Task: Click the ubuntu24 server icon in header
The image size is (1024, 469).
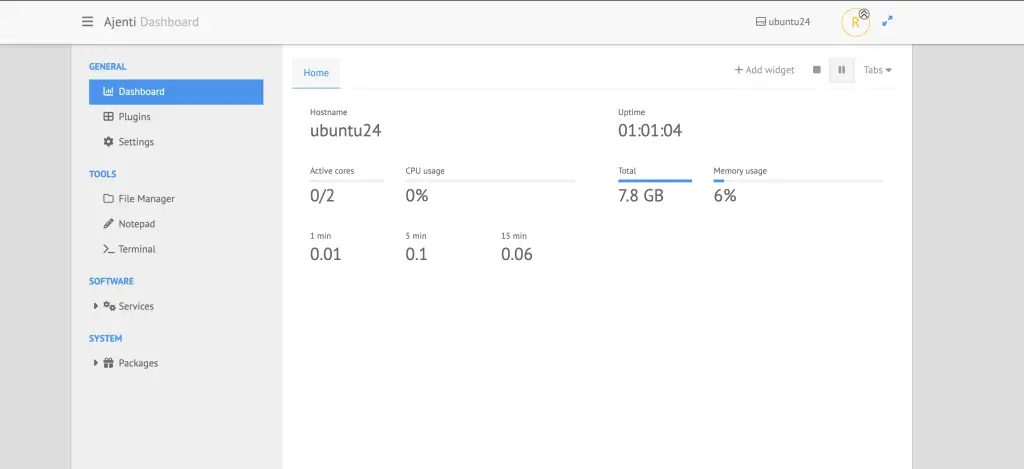Action: pos(761,22)
